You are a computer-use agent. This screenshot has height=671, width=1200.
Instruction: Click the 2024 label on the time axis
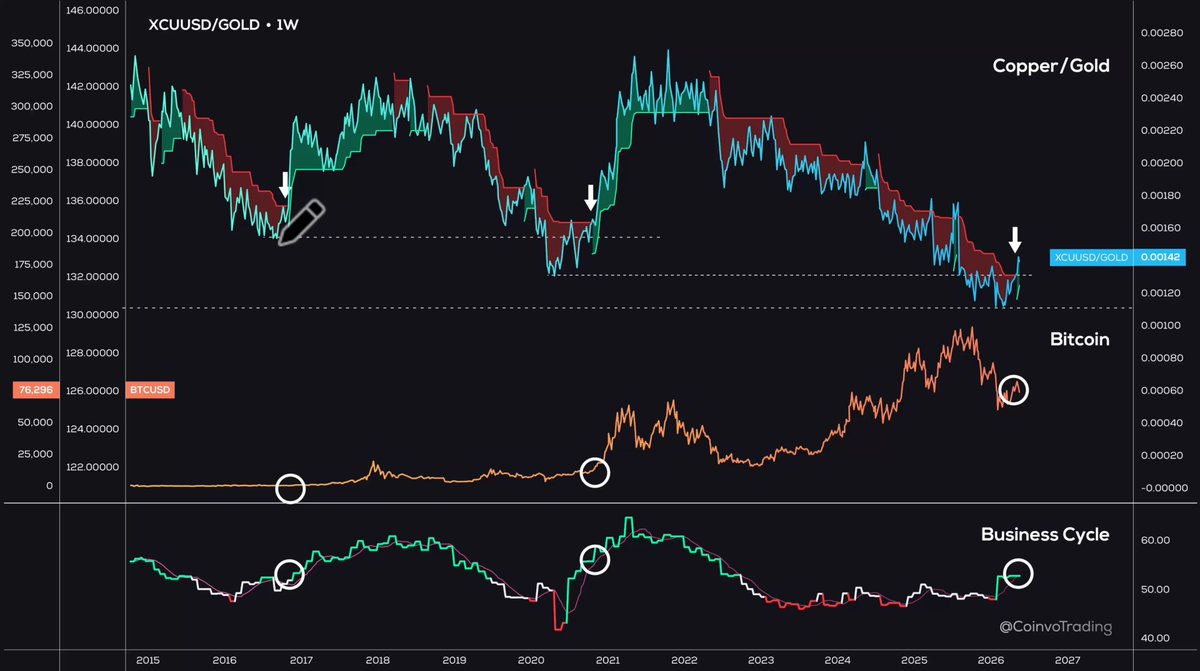click(x=837, y=660)
